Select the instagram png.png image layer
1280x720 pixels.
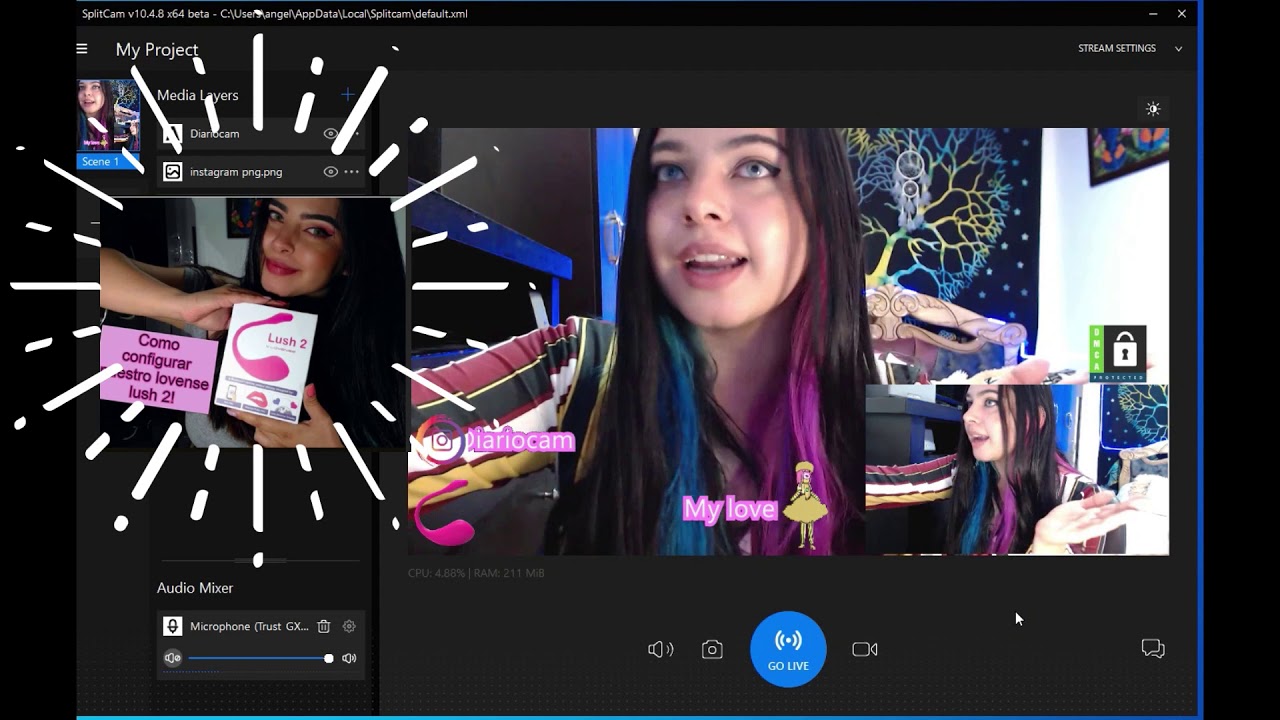[236, 172]
